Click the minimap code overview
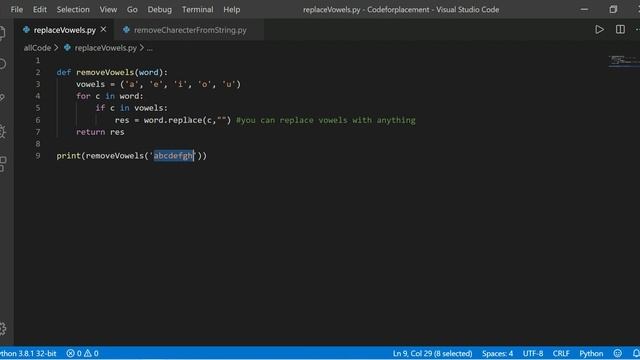This screenshot has width=640, height=360. (x=624, y=61)
